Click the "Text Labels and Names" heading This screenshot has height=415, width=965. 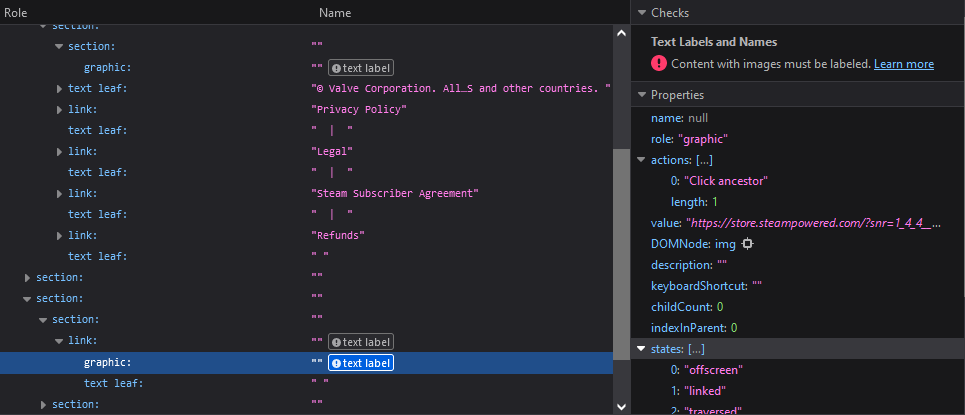[714, 42]
